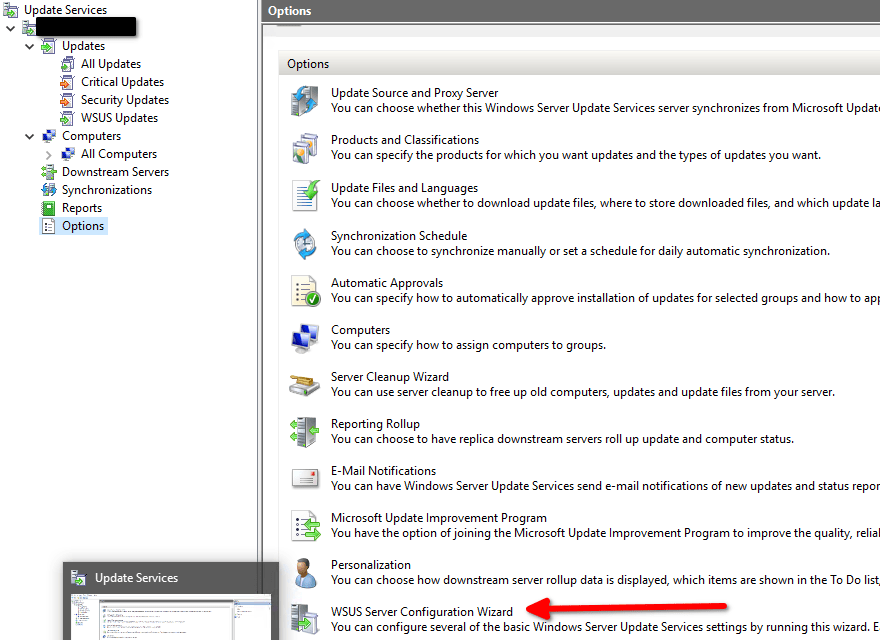Click the Update Files and Languages icon
The width and height of the screenshot is (880, 640).
(x=305, y=195)
